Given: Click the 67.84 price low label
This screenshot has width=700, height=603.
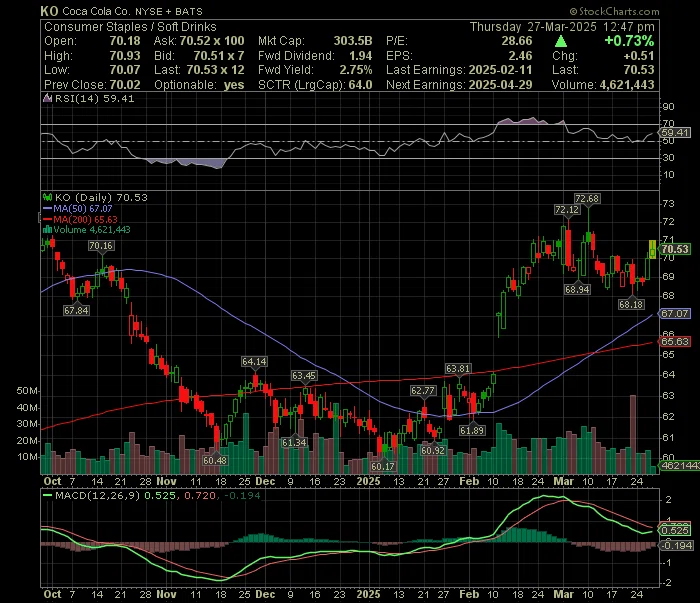Looking at the screenshot, I should [76, 310].
